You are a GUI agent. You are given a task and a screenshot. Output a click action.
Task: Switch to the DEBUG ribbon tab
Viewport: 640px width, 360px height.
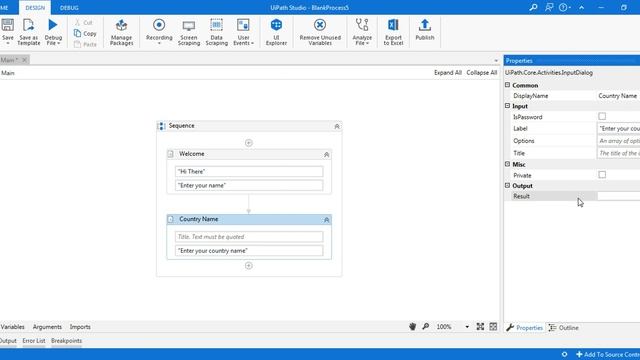click(x=69, y=8)
